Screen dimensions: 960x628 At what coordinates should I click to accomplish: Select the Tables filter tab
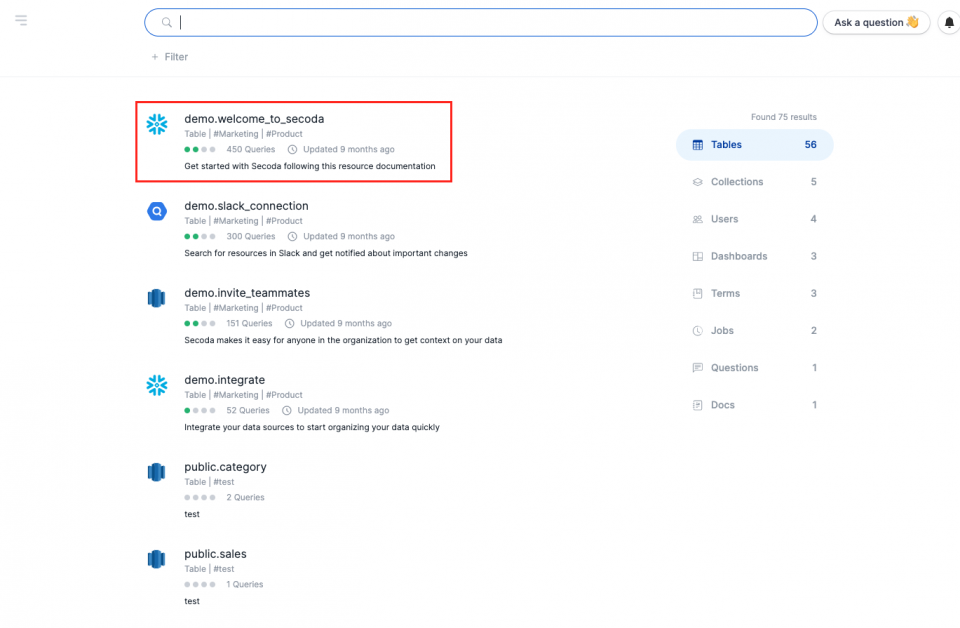pos(754,145)
